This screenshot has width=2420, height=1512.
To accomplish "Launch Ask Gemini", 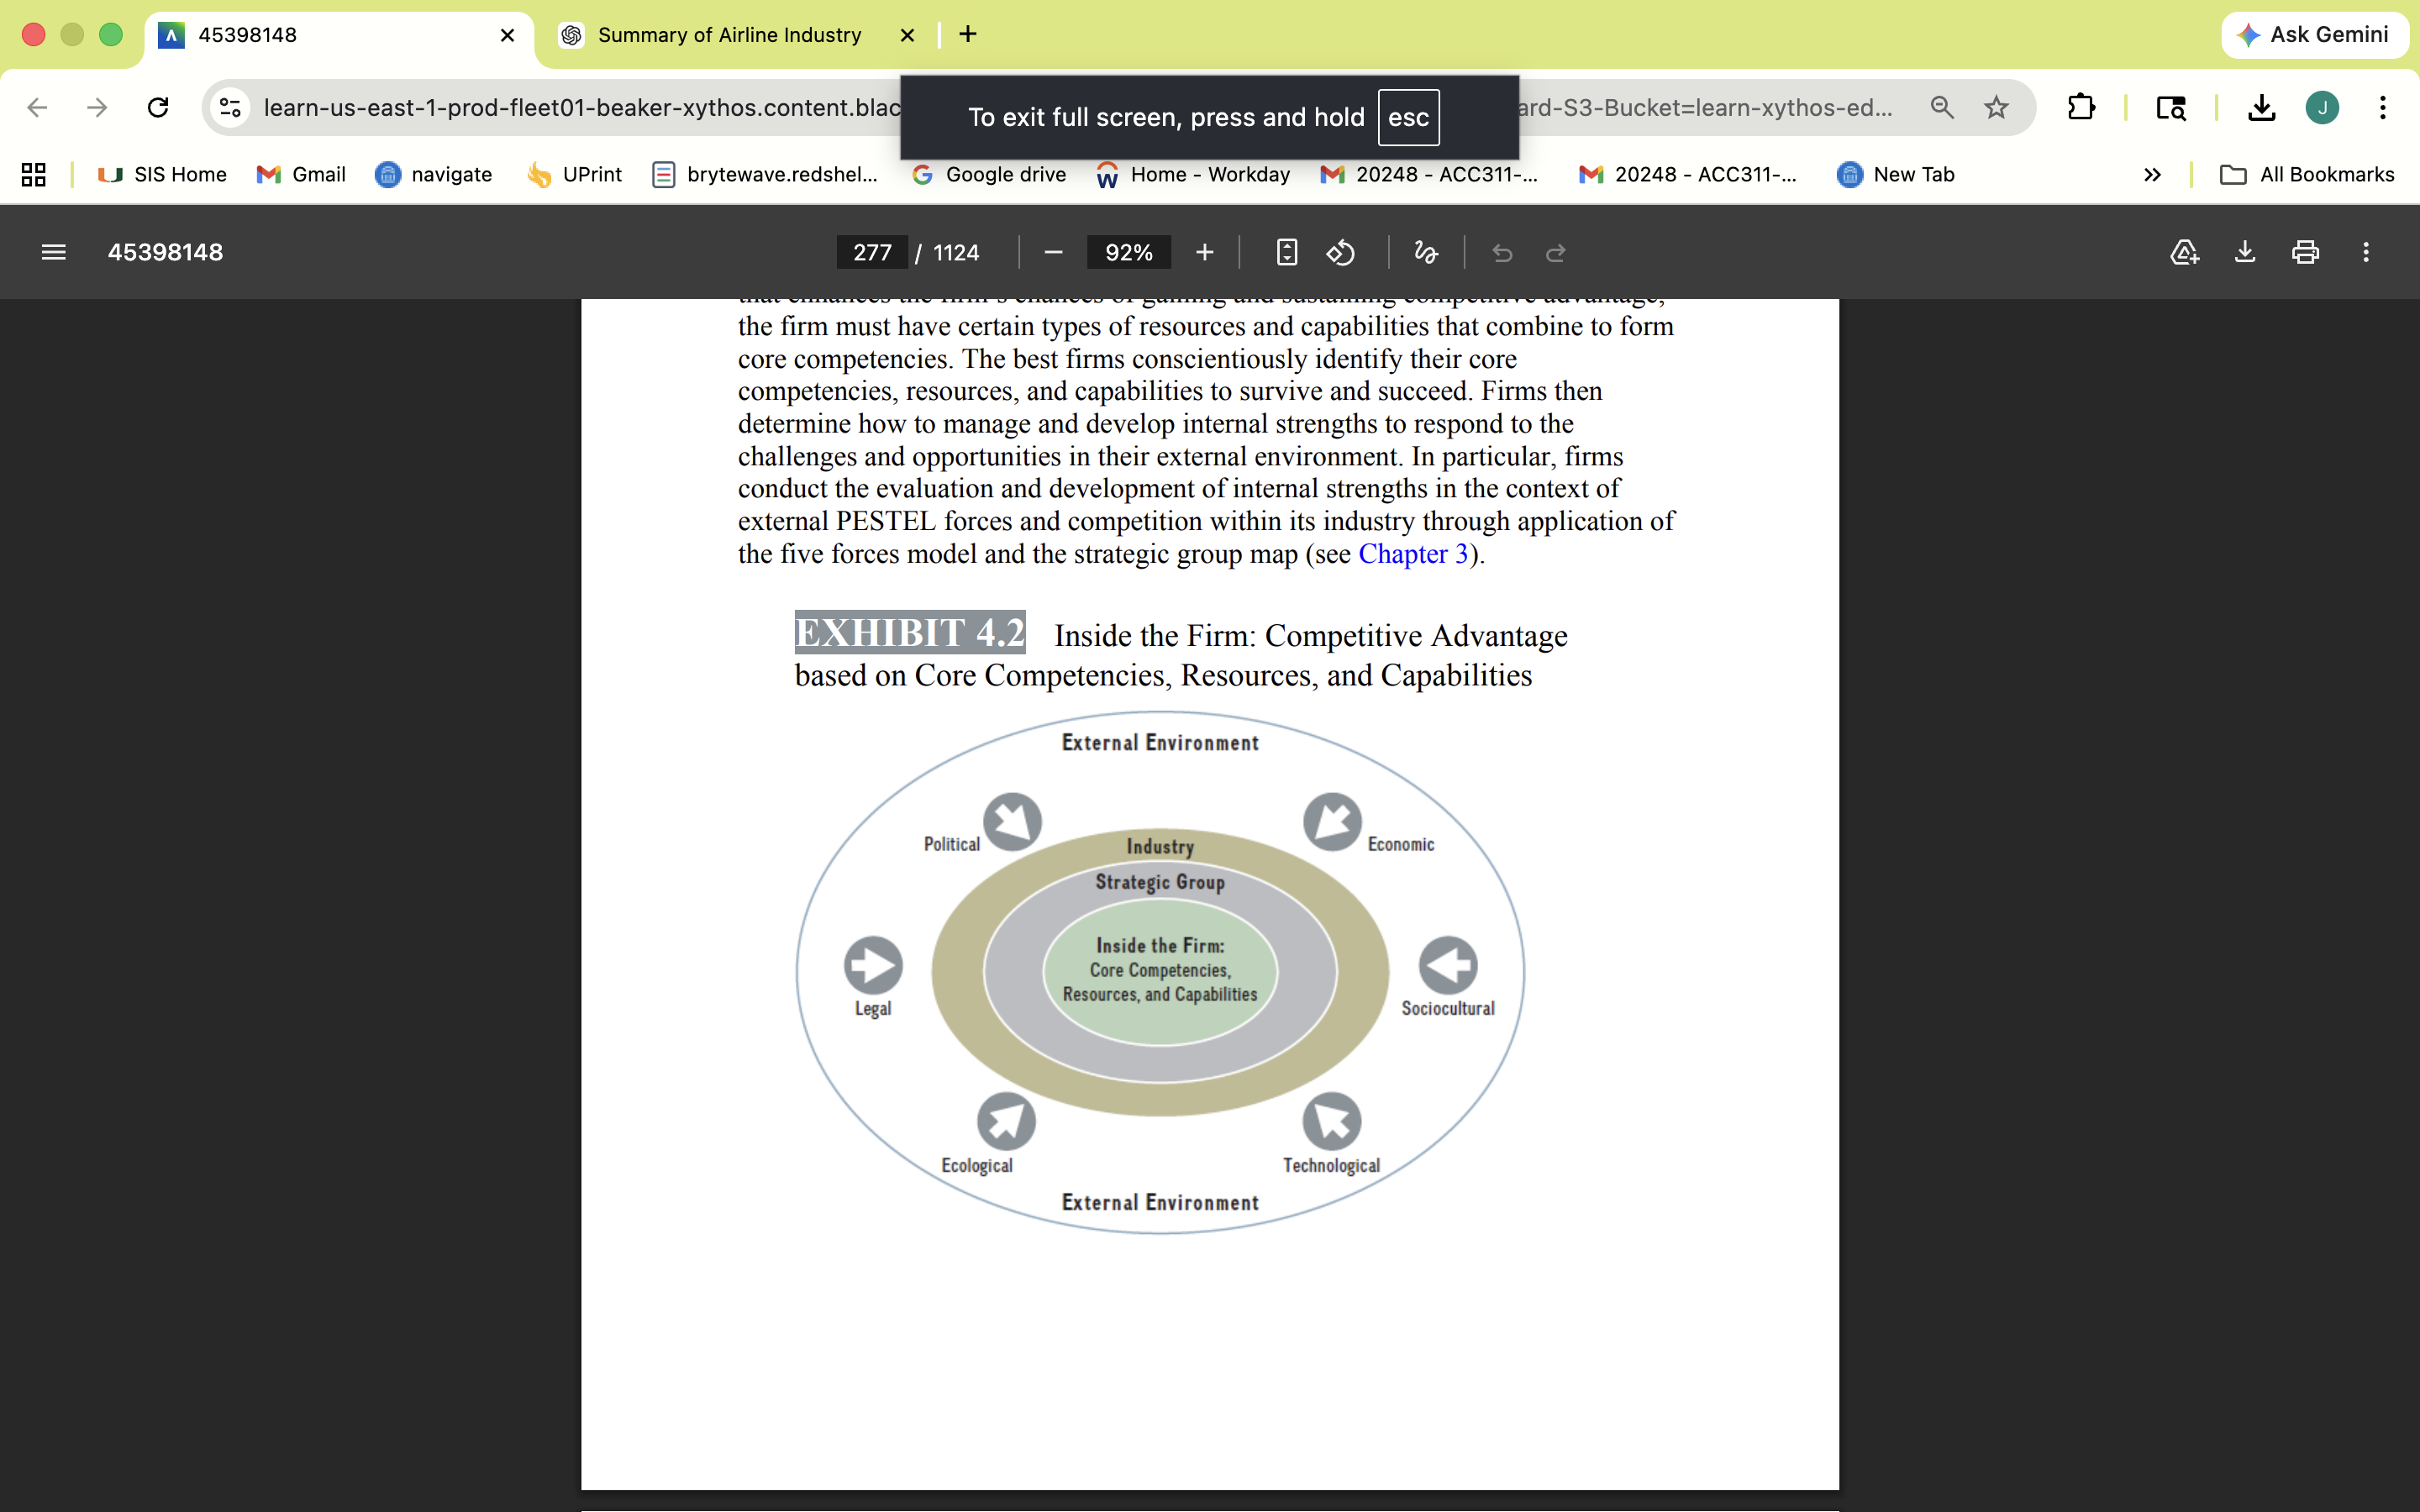I will pyautogui.click(x=2314, y=34).
